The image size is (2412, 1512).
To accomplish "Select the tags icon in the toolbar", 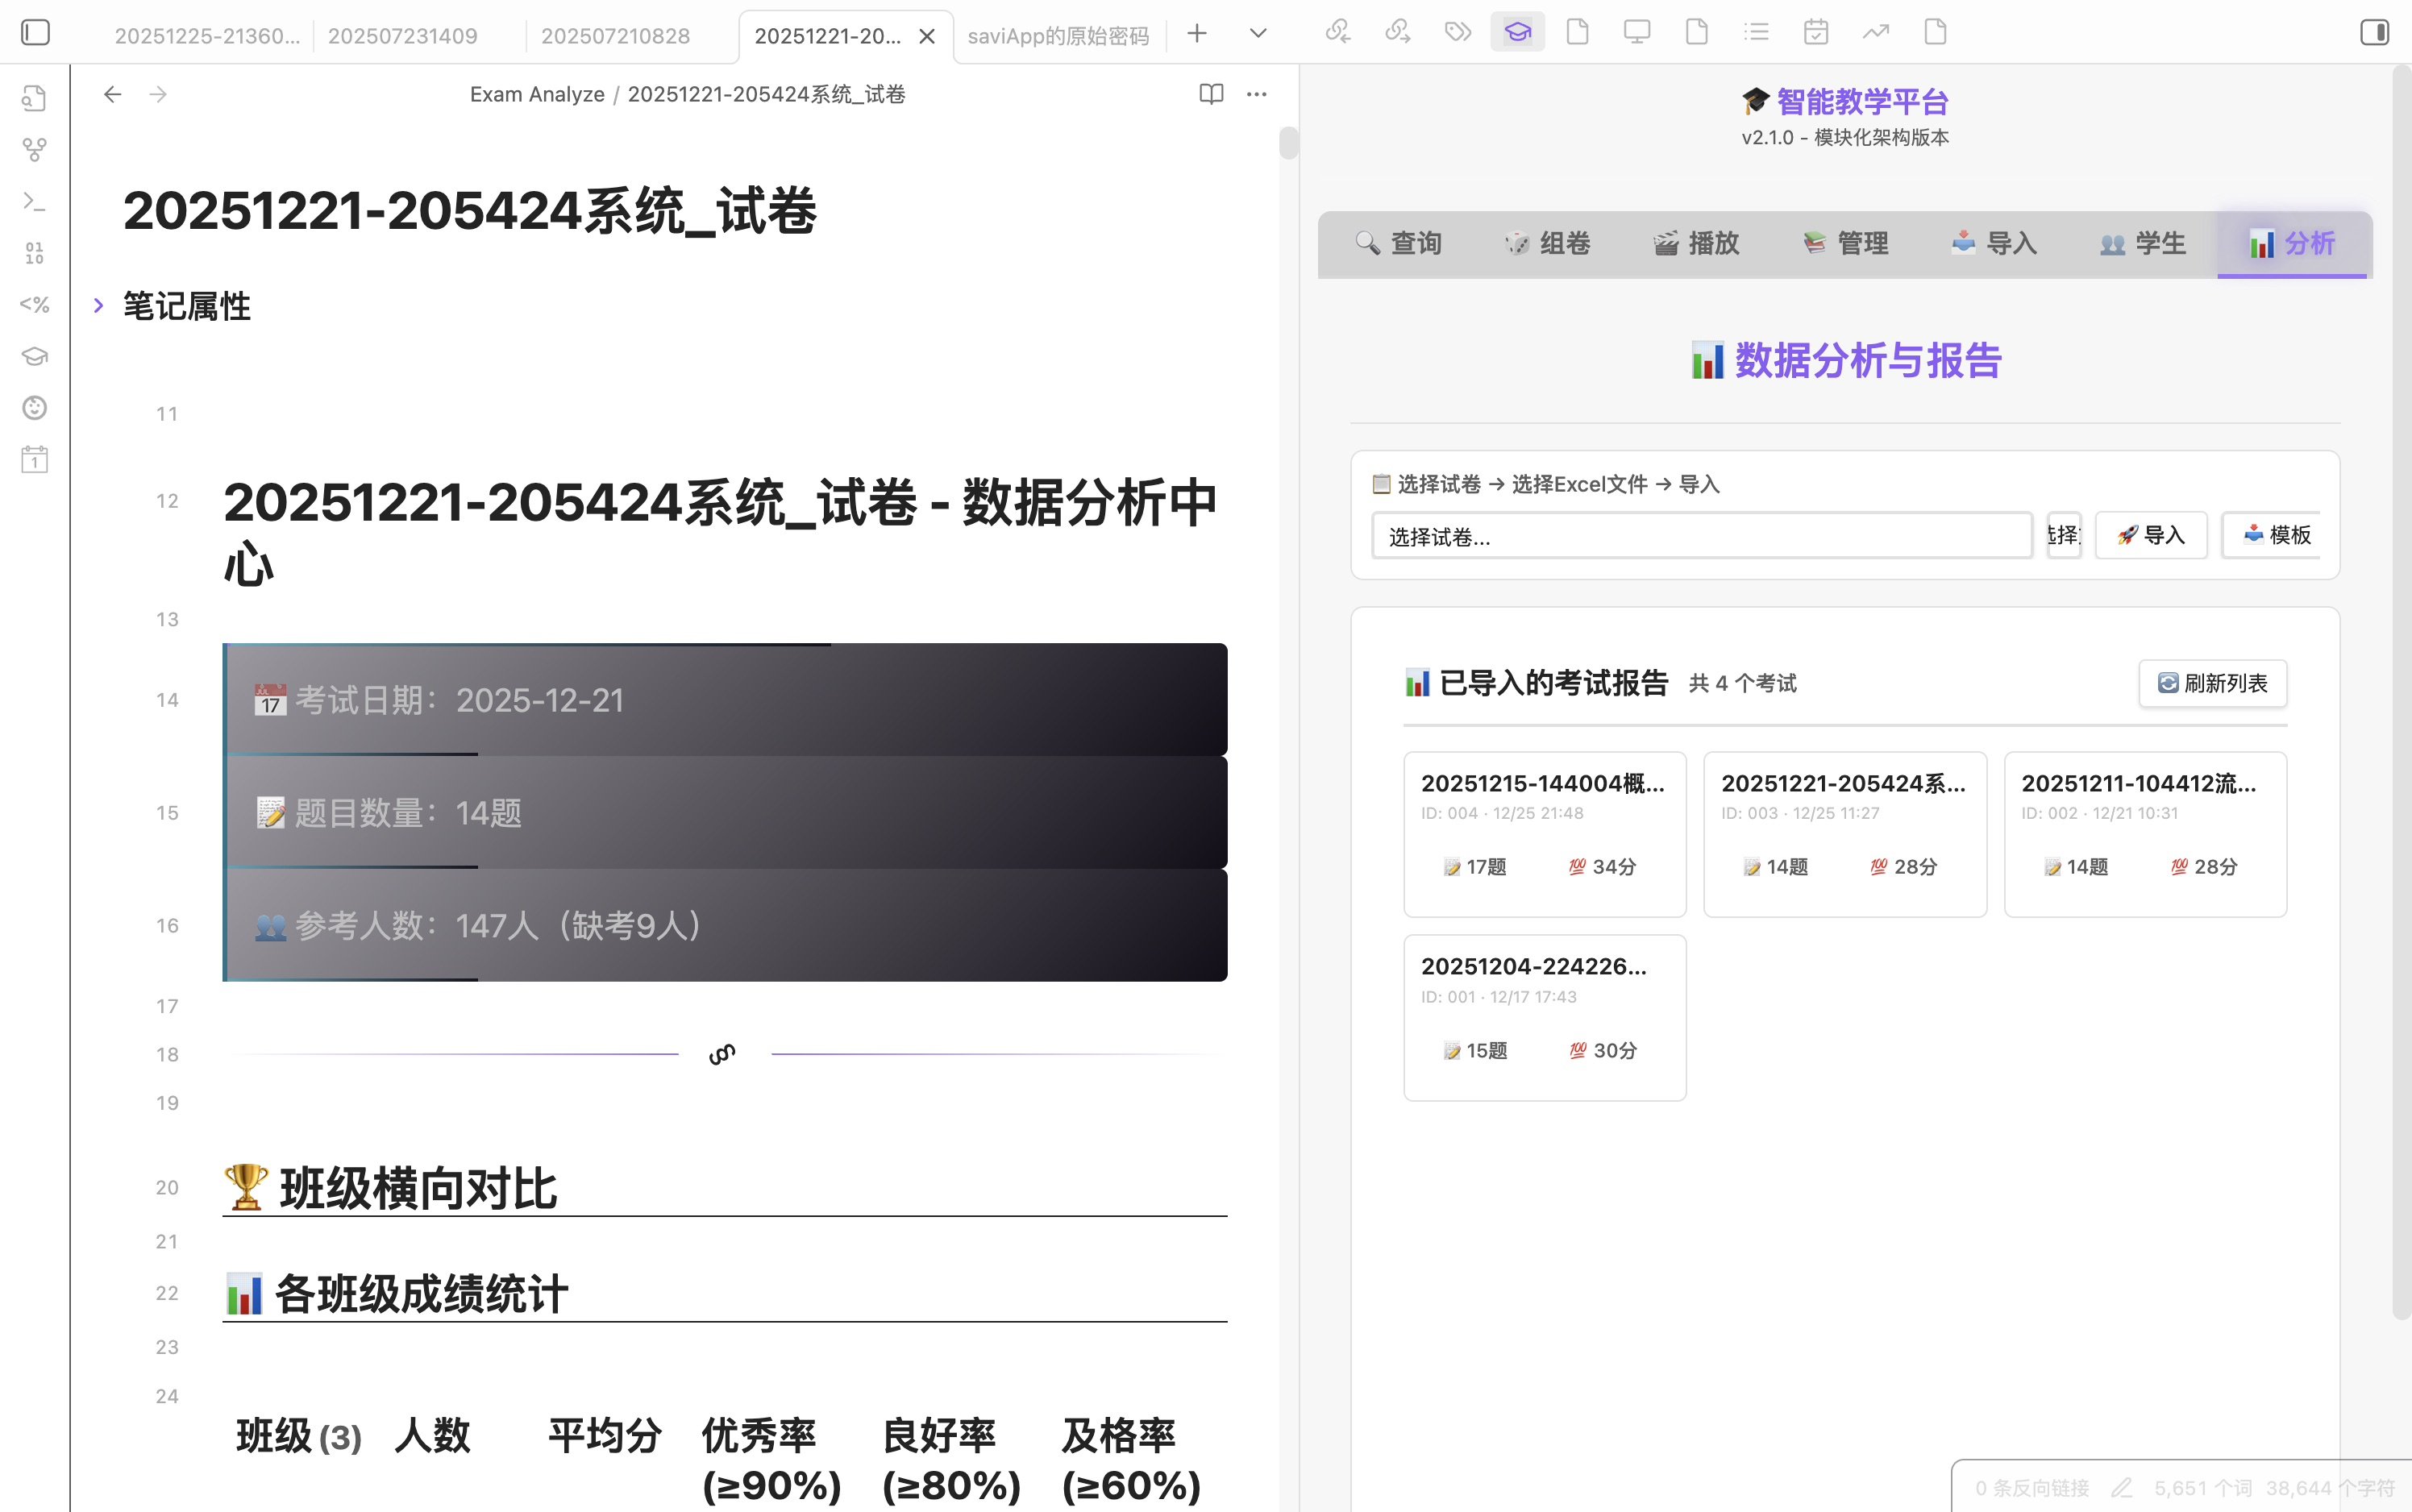I will click(1457, 31).
